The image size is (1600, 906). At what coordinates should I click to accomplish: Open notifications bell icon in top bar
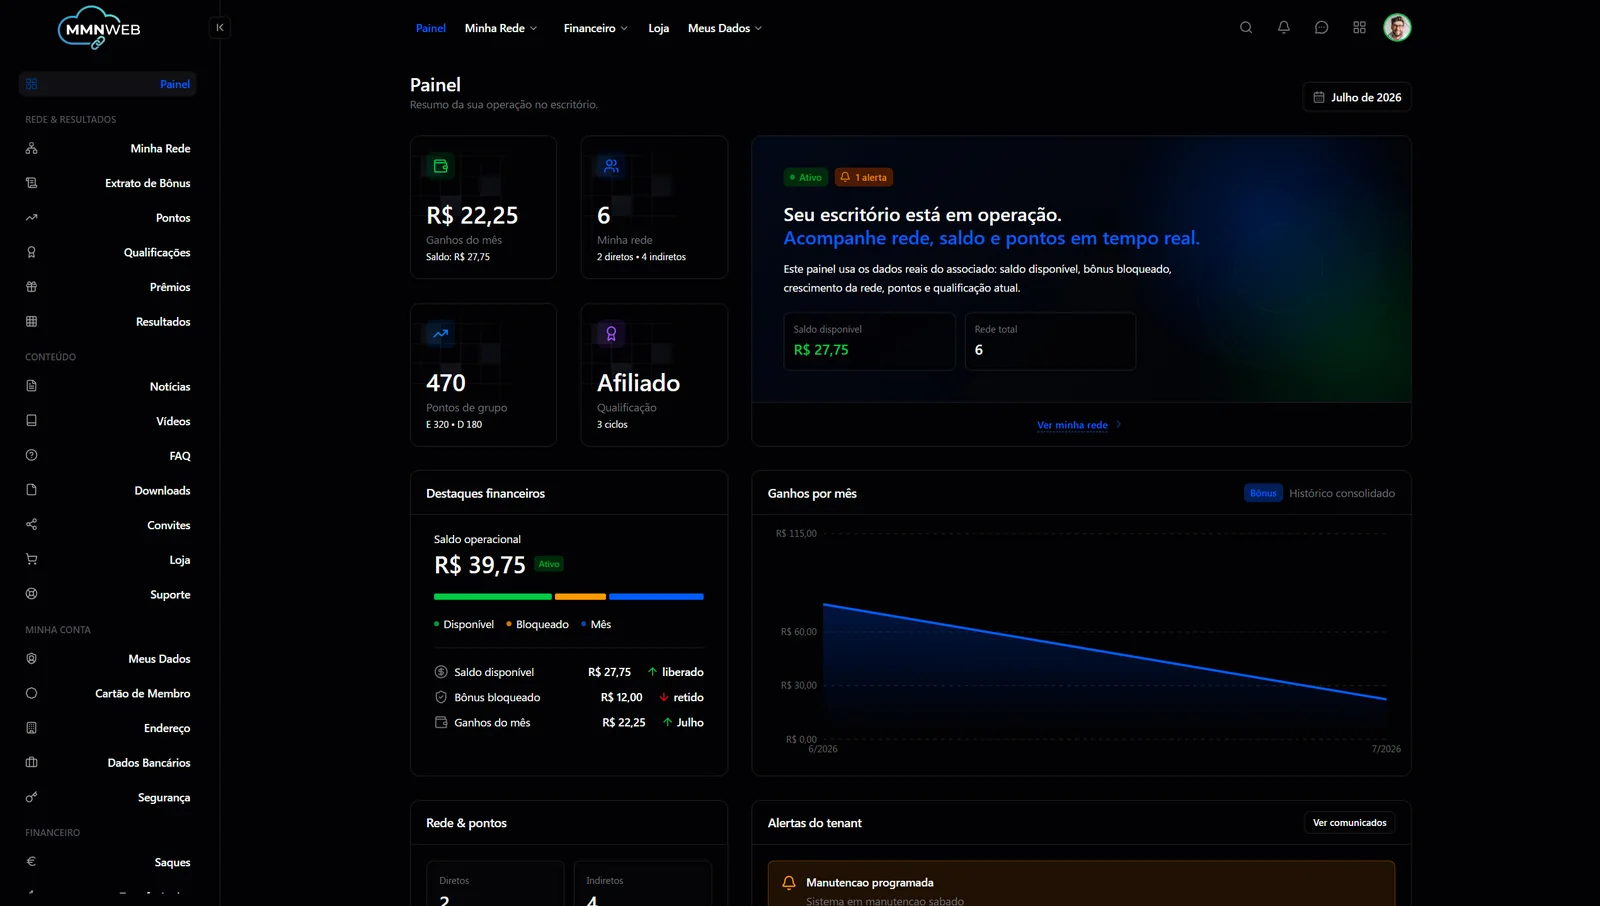pyautogui.click(x=1284, y=28)
